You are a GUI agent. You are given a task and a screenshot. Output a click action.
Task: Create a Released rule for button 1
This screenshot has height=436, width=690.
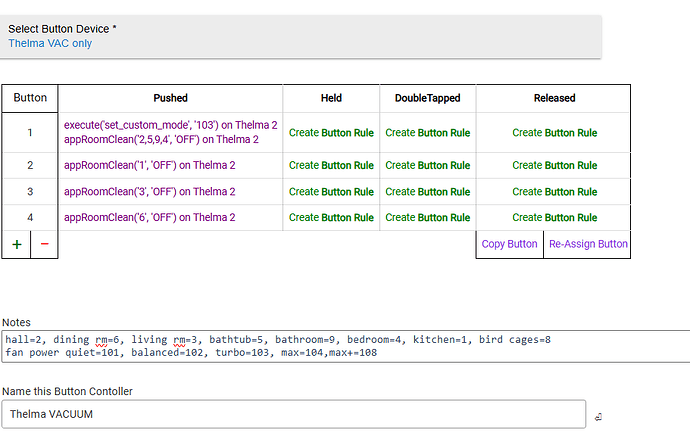pyautogui.click(x=554, y=132)
